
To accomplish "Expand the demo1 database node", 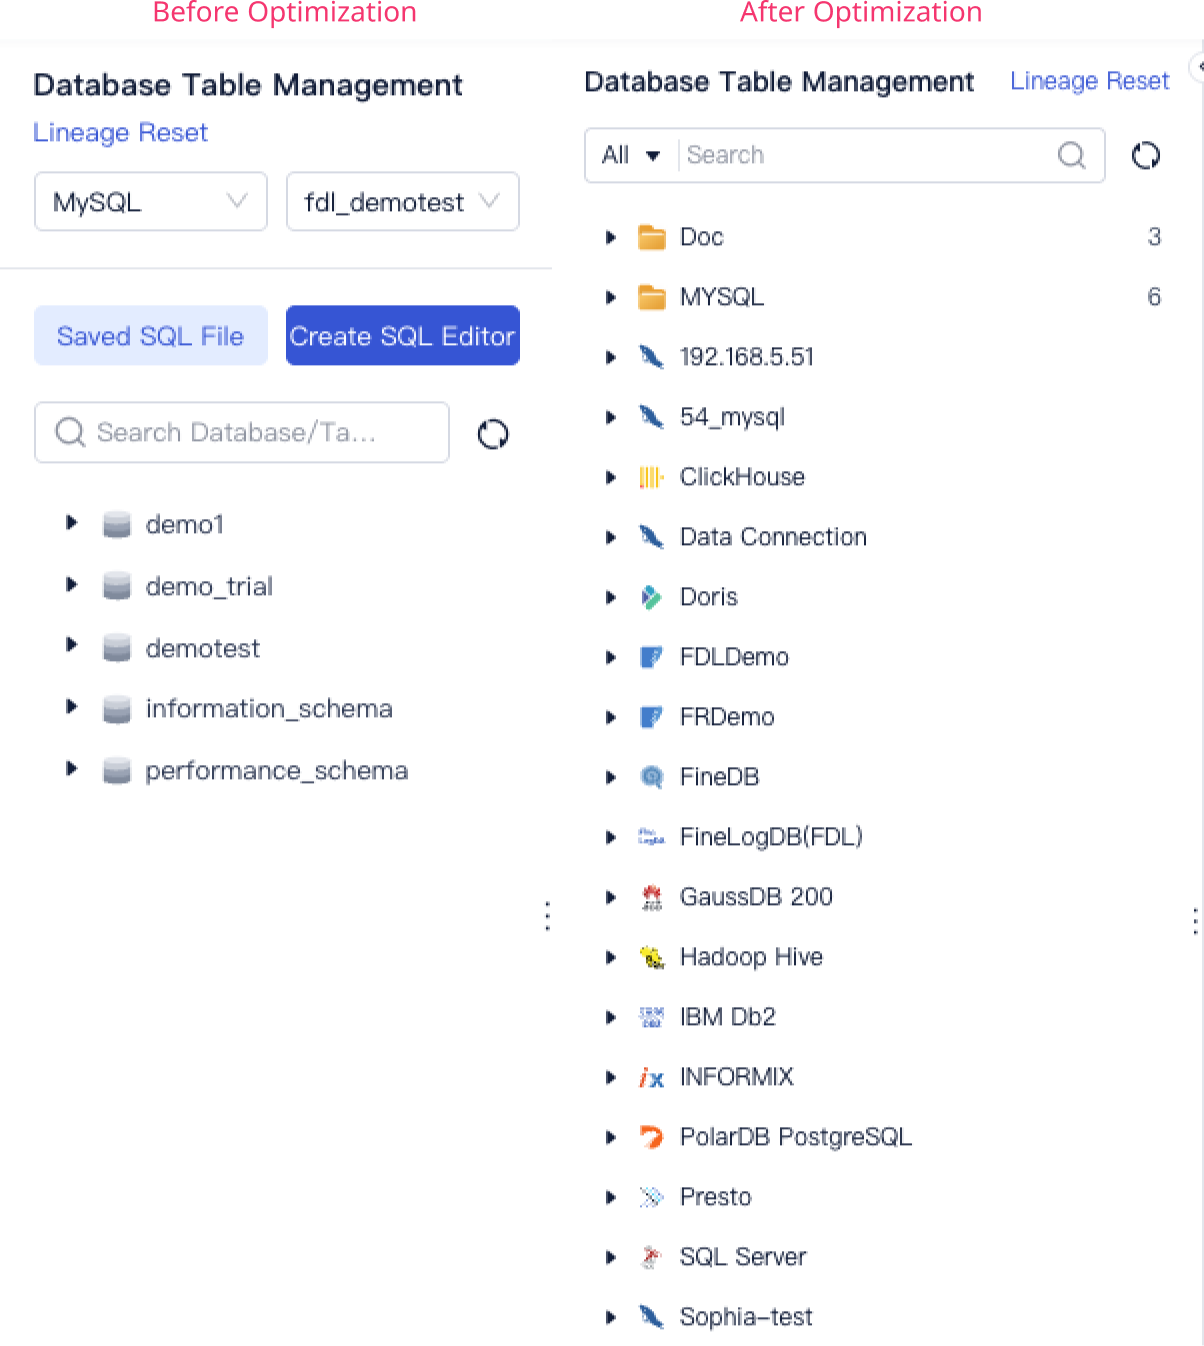I will (x=71, y=522).
